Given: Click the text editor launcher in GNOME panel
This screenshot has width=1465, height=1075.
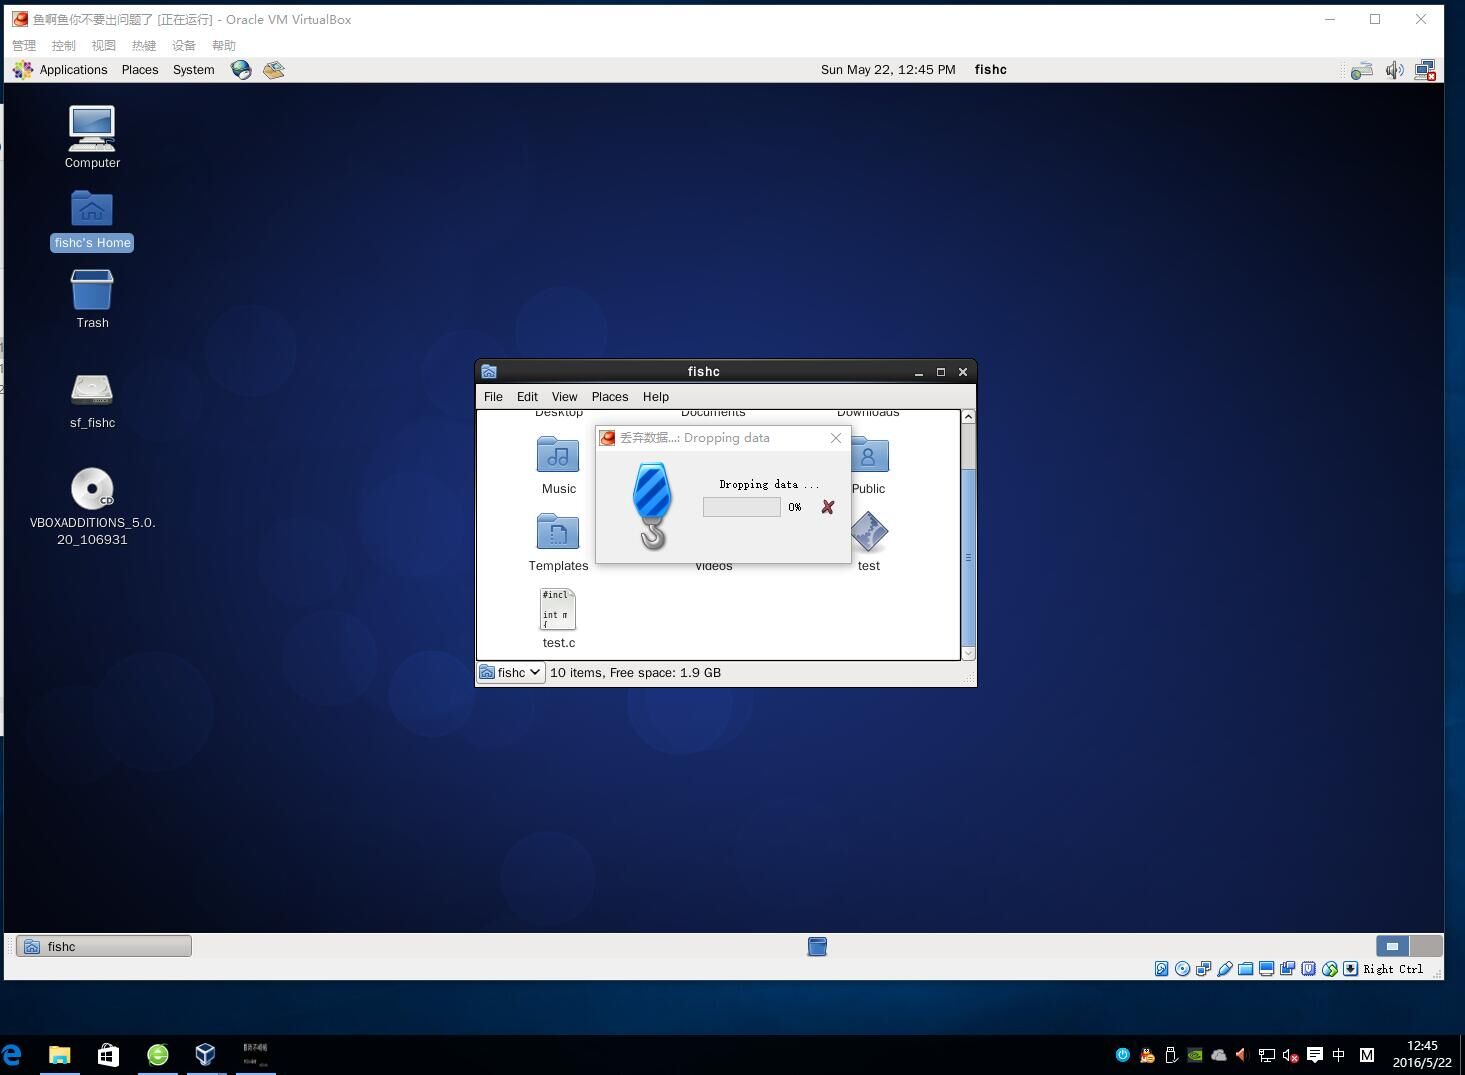Looking at the screenshot, I should tap(274, 69).
